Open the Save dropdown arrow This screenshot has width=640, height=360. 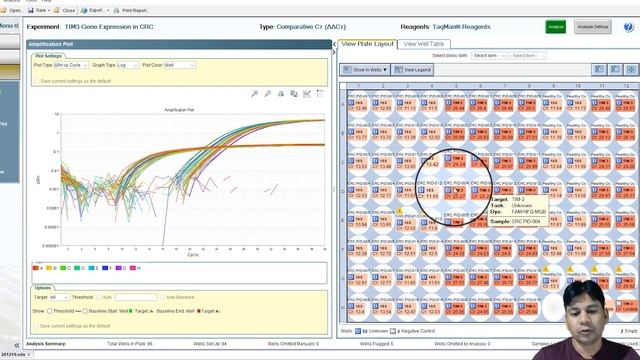(x=49, y=11)
